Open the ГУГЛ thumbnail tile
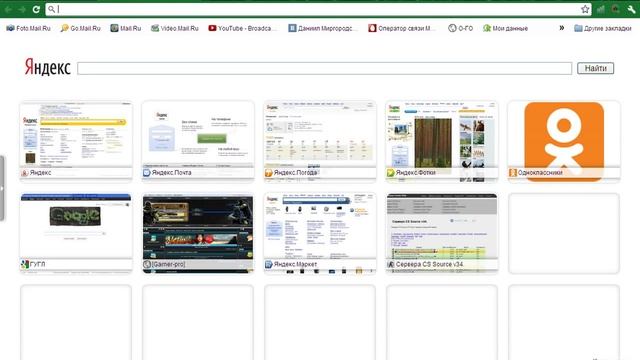The image size is (640, 360). point(76,233)
